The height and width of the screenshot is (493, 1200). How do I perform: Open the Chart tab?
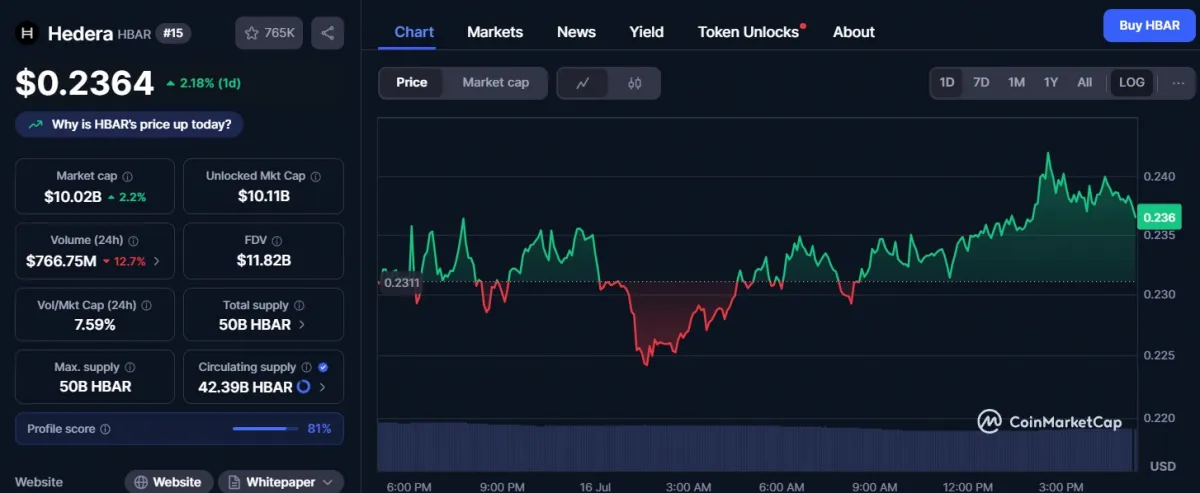[x=414, y=32]
